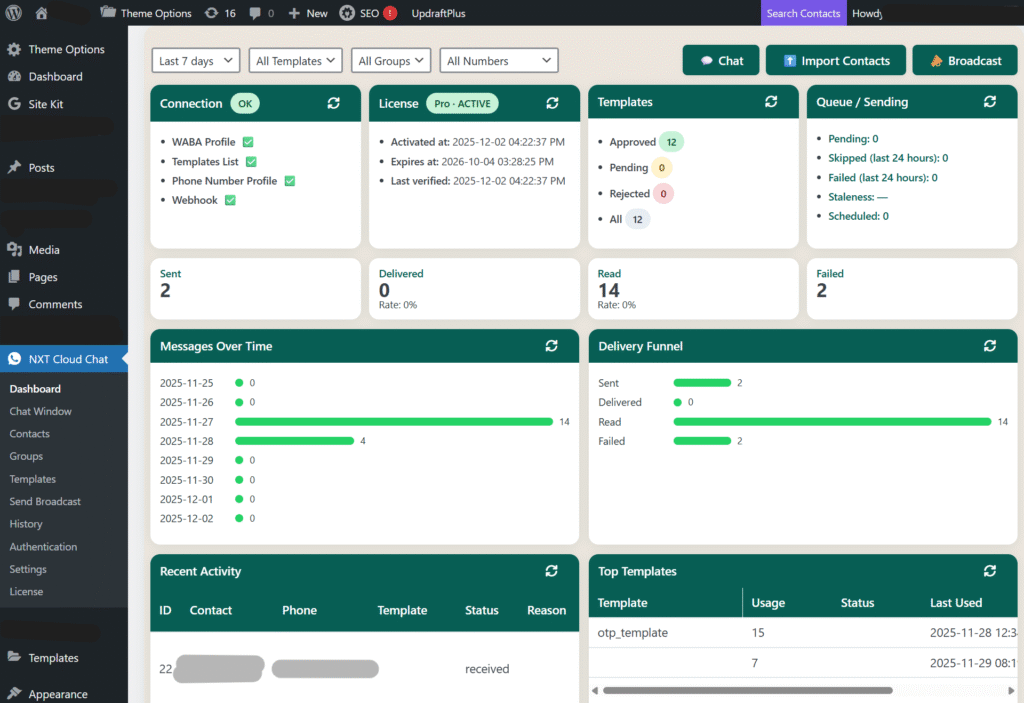Expand the All Templates filter
Screen dimensions: 1024x703
(295, 61)
